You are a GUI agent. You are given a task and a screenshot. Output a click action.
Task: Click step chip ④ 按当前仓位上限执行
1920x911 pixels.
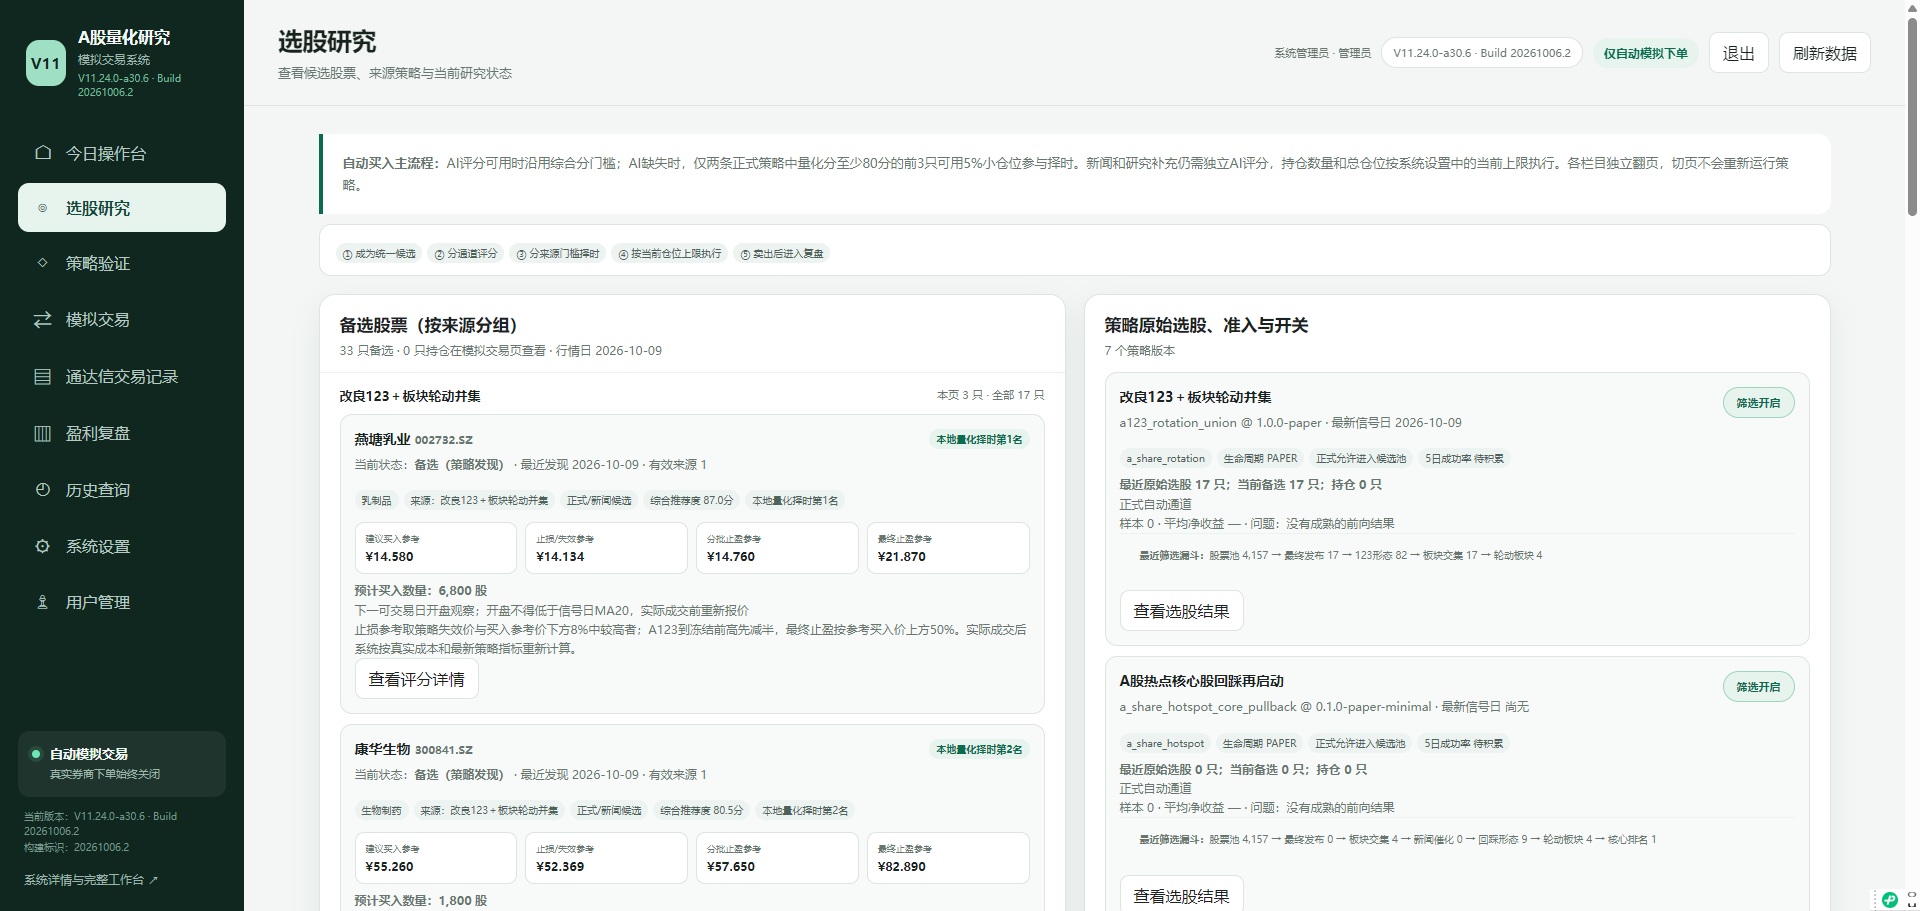(x=670, y=254)
